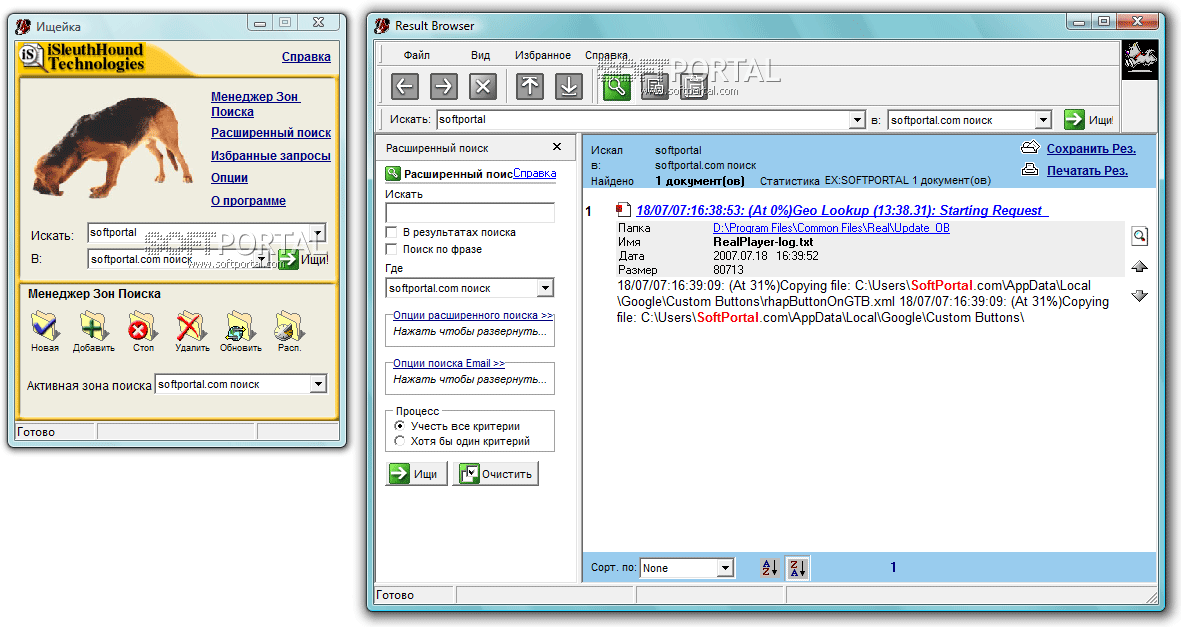Image resolution: width=1181 pixels, height=627 pixels.
Task: Open the Сорт. по dropdown
Action: click(x=725, y=568)
